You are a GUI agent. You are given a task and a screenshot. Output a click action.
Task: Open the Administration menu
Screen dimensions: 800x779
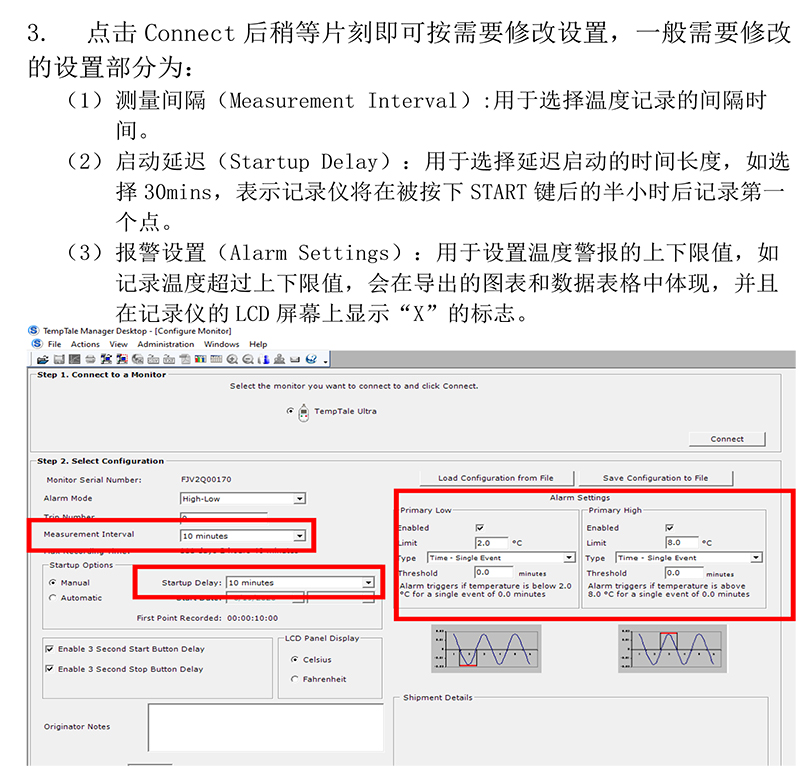click(165, 344)
